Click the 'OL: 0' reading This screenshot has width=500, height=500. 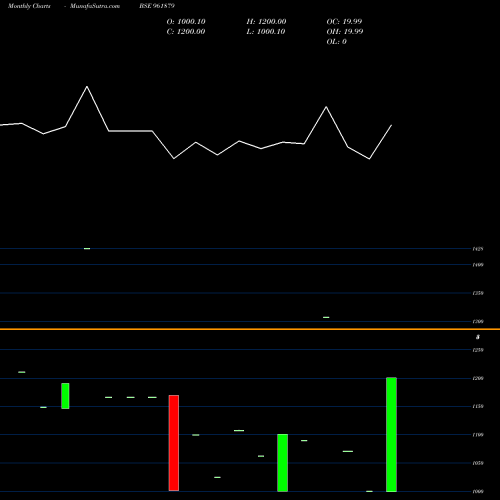[336, 42]
